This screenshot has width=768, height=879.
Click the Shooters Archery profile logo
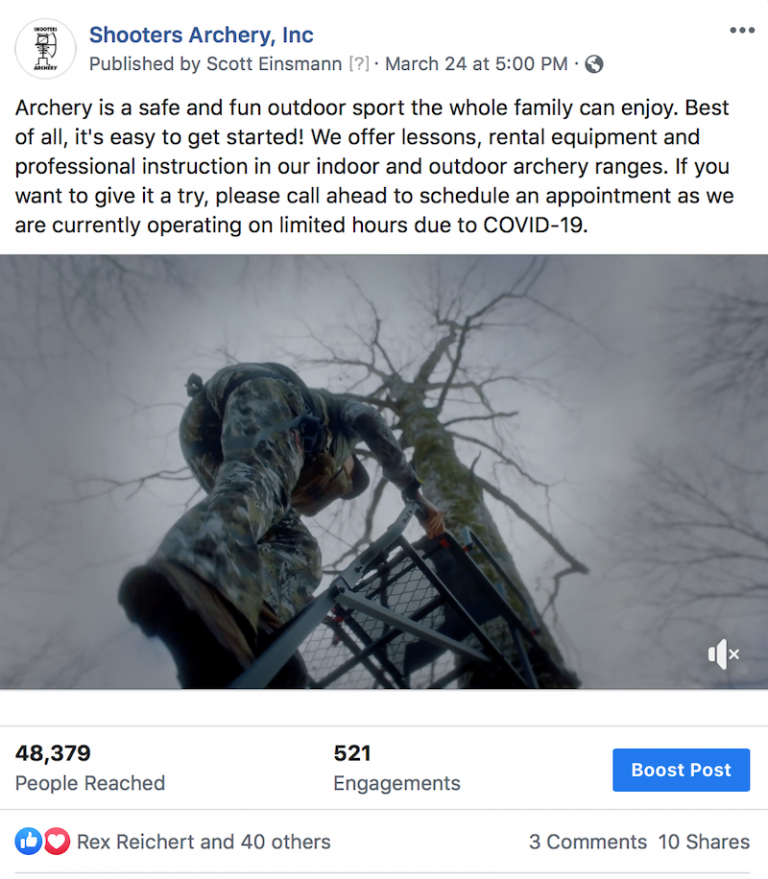coord(45,48)
